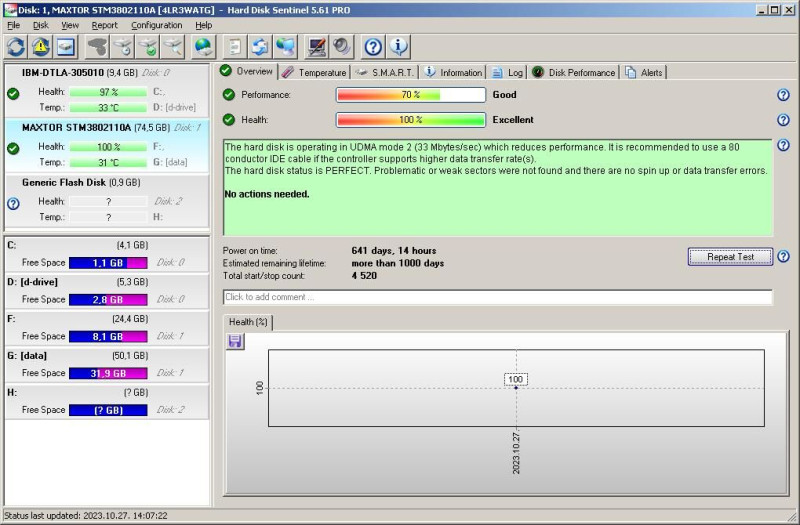Click F: partition free space 8,1 GB bar
The width and height of the screenshot is (800, 525).
[x=108, y=336]
